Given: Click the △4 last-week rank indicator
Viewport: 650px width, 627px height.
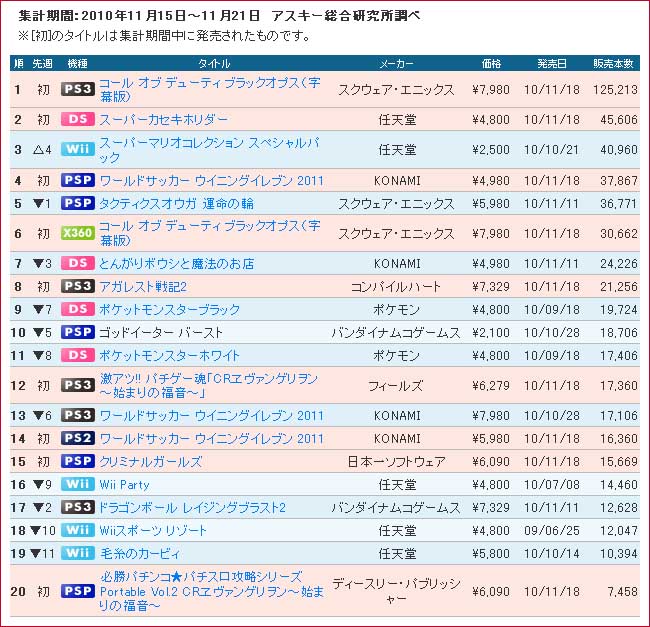Looking at the screenshot, I should click(x=42, y=150).
